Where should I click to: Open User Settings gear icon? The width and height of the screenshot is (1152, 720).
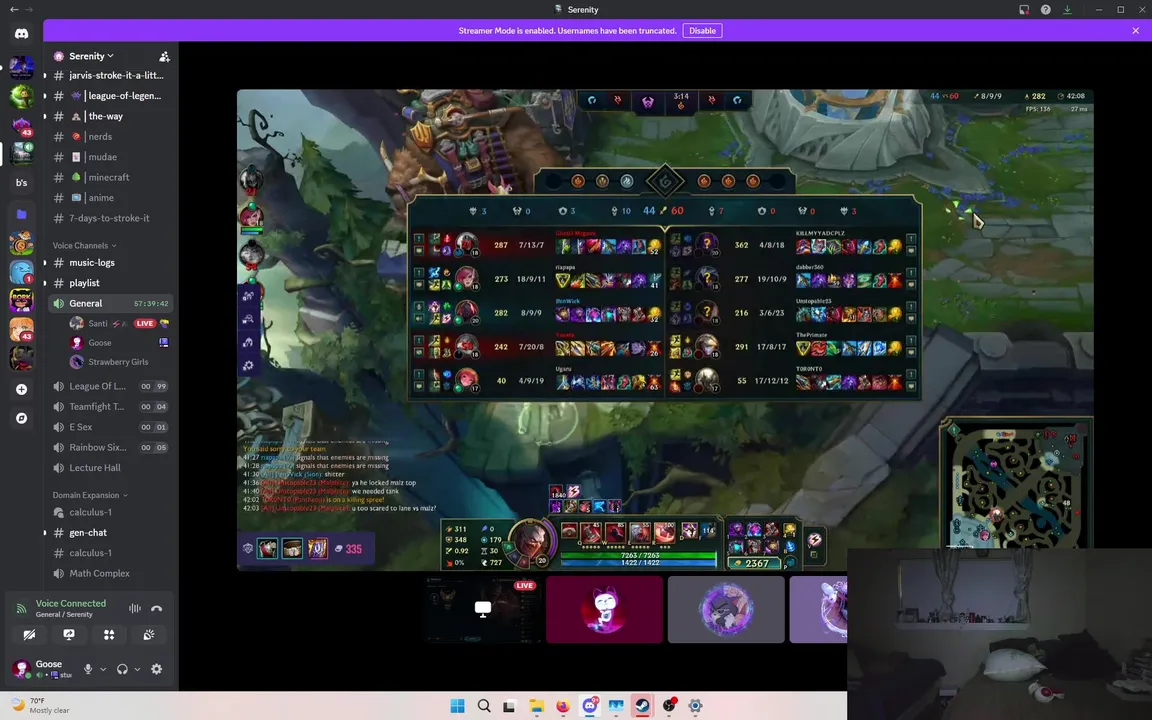tap(156, 669)
